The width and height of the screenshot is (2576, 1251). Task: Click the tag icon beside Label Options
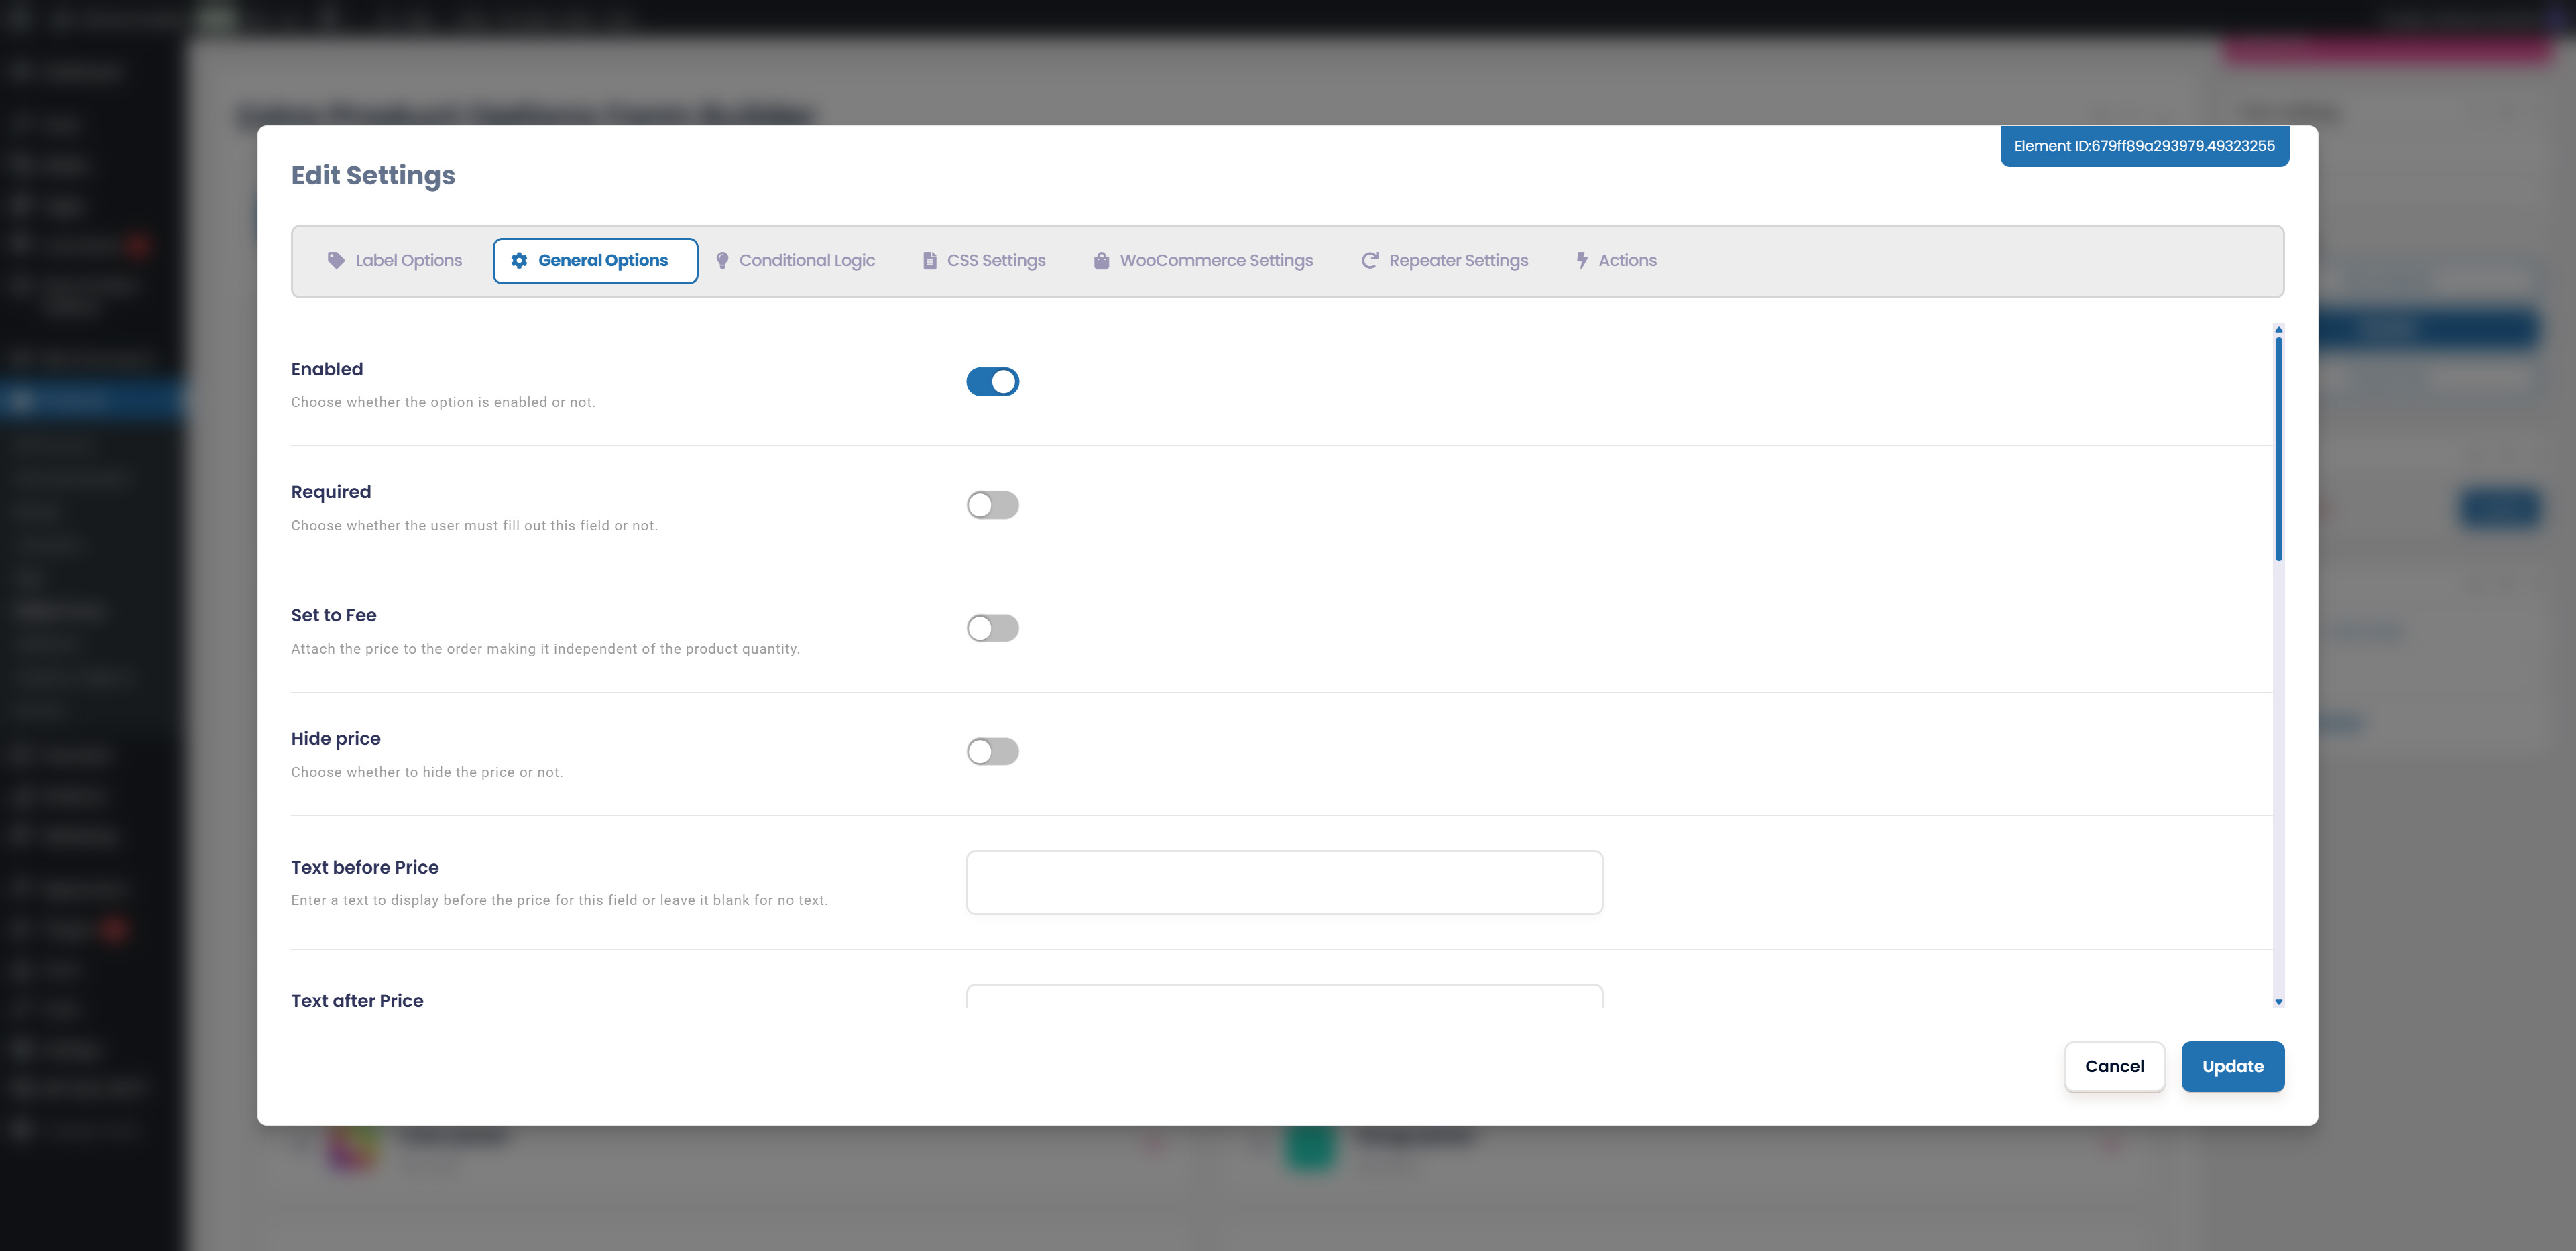pyautogui.click(x=336, y=260)
